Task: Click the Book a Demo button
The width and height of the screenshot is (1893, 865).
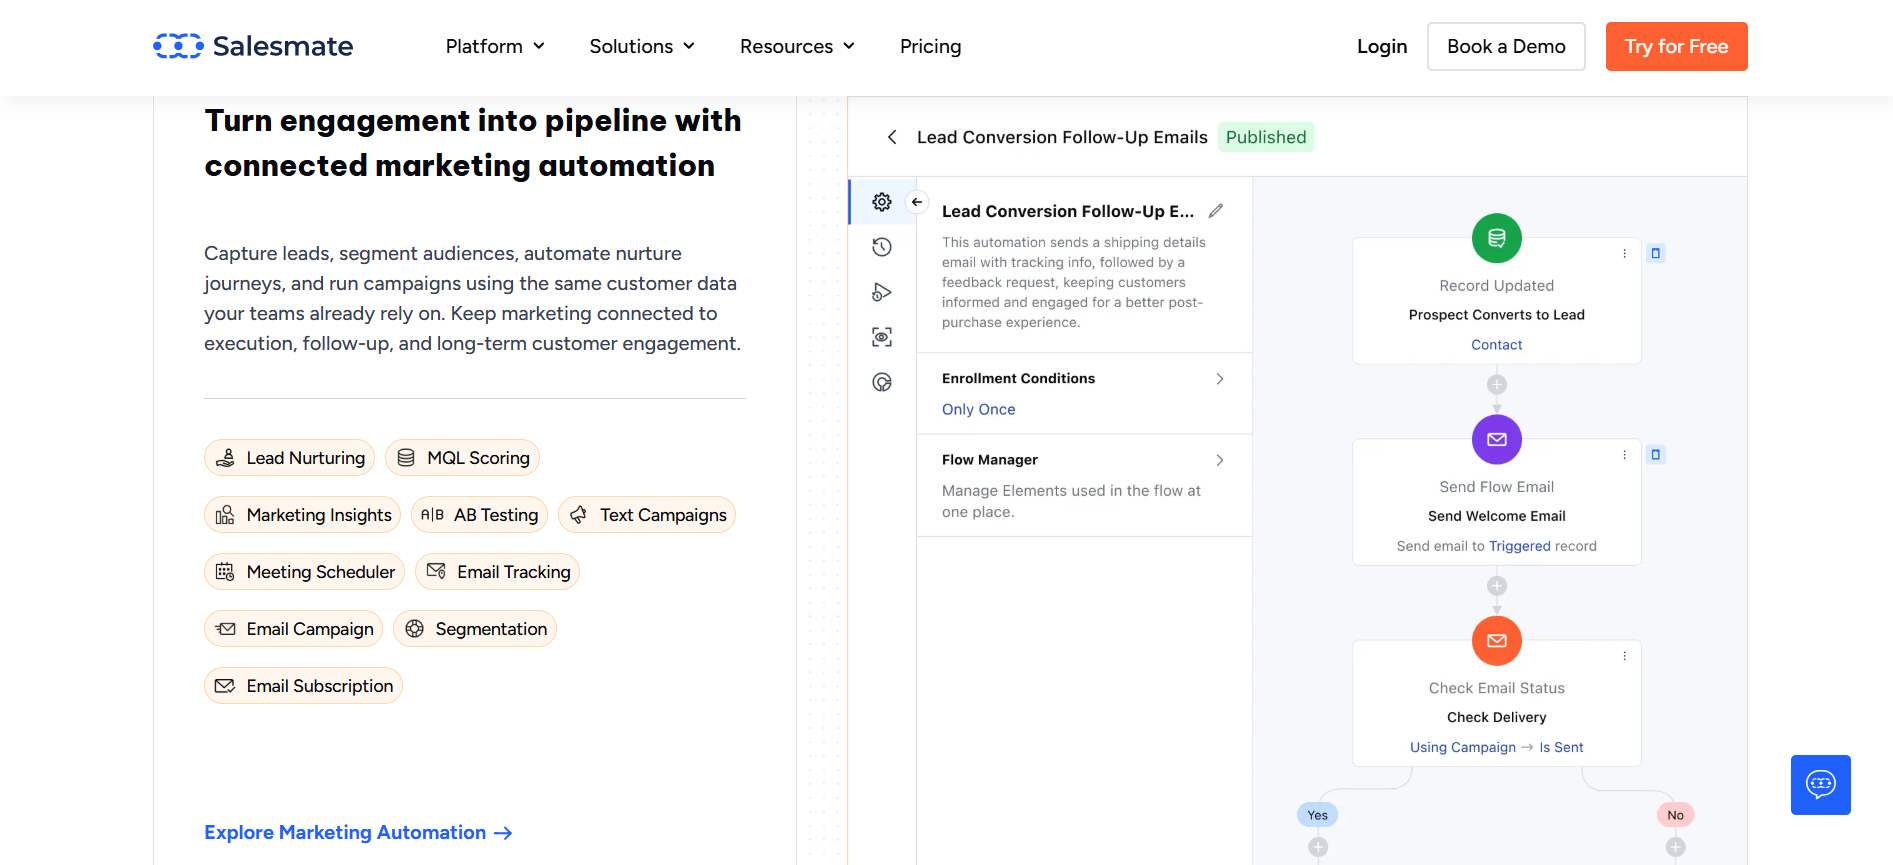Action: coord(1505,47)
